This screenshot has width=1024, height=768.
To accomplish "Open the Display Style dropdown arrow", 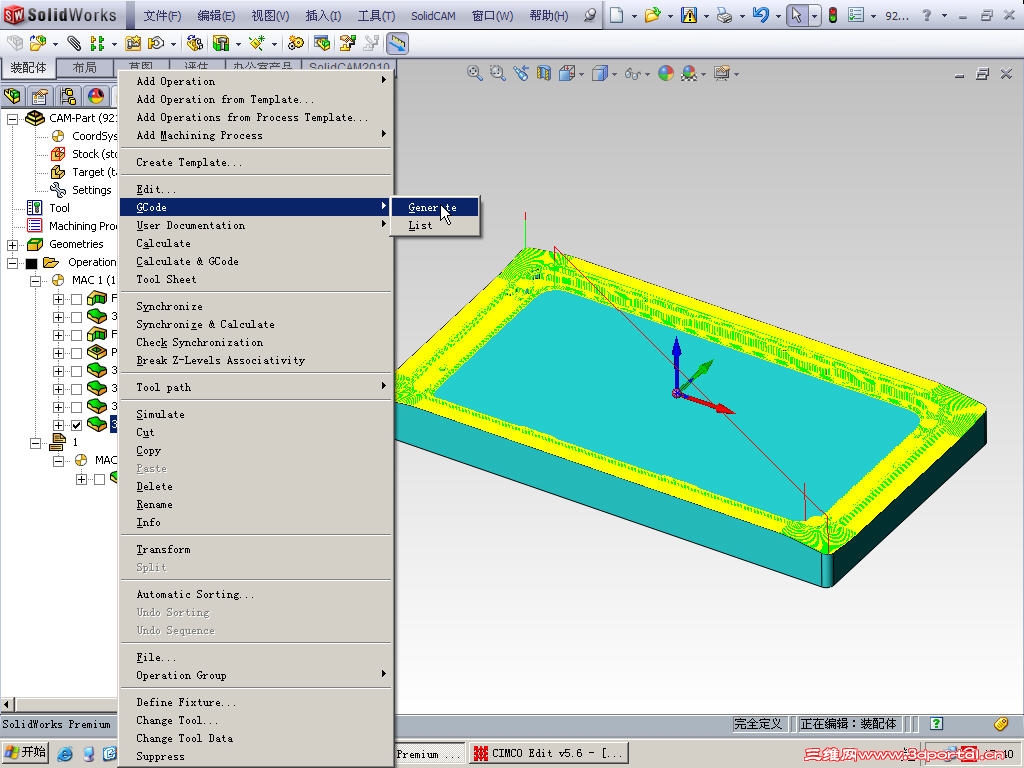I will [x=614, y=73].
